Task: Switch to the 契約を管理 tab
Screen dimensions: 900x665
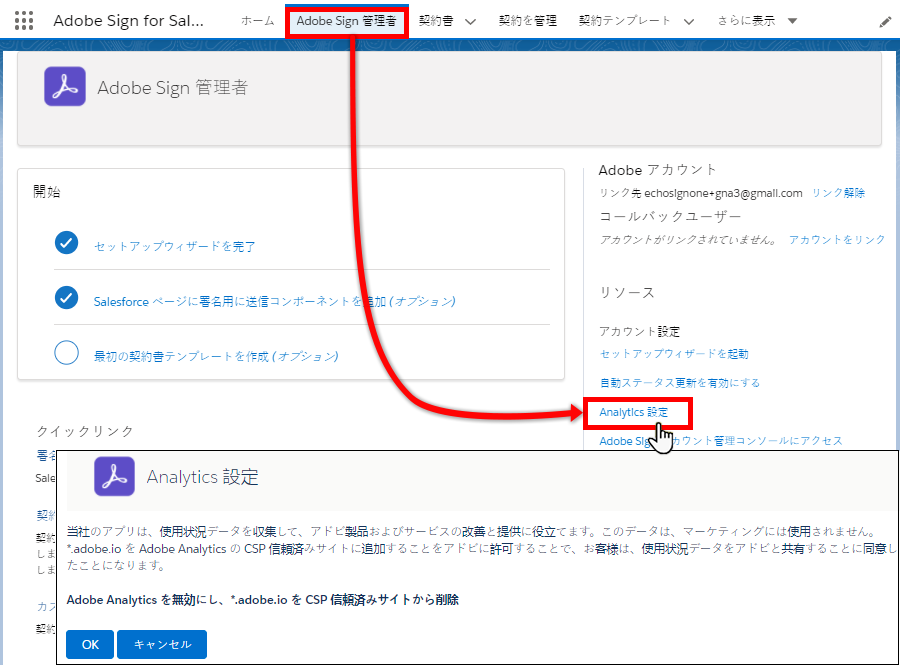Action: pos(527,21)
